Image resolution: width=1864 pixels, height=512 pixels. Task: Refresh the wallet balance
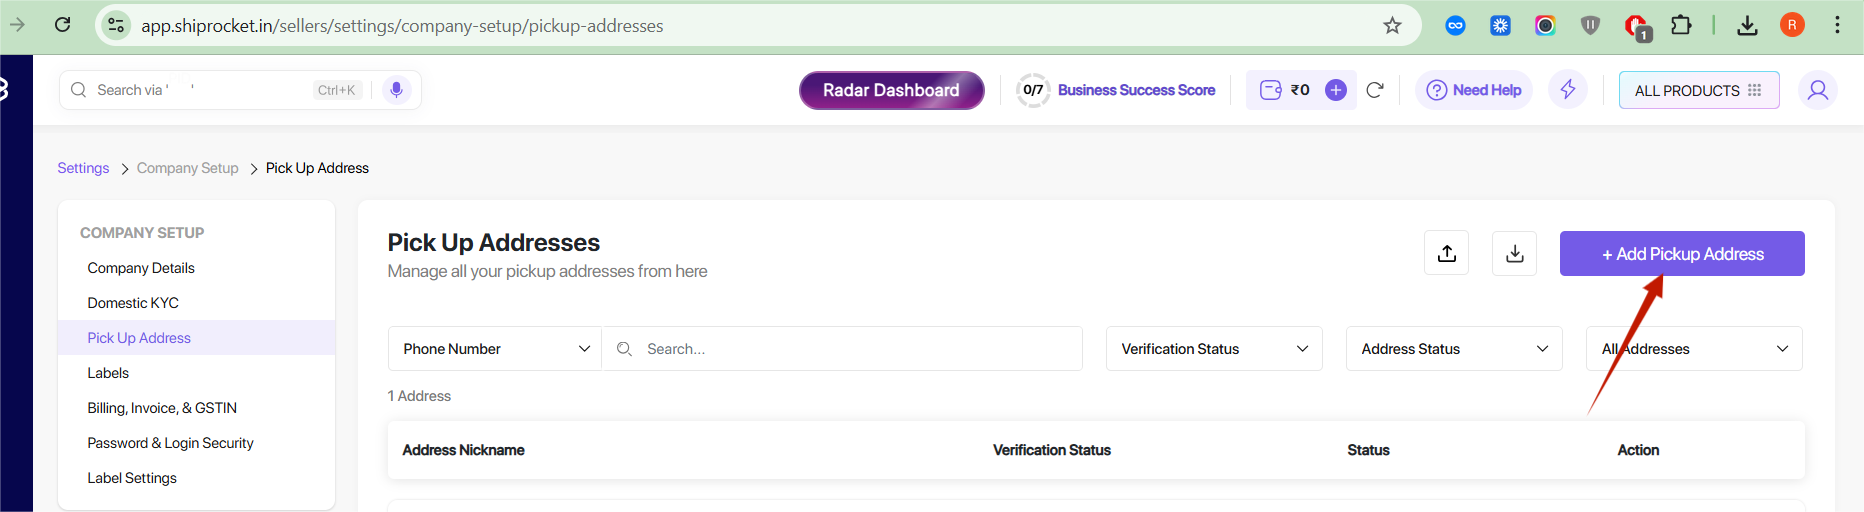pyautogui.click(x=1375, y=90)
